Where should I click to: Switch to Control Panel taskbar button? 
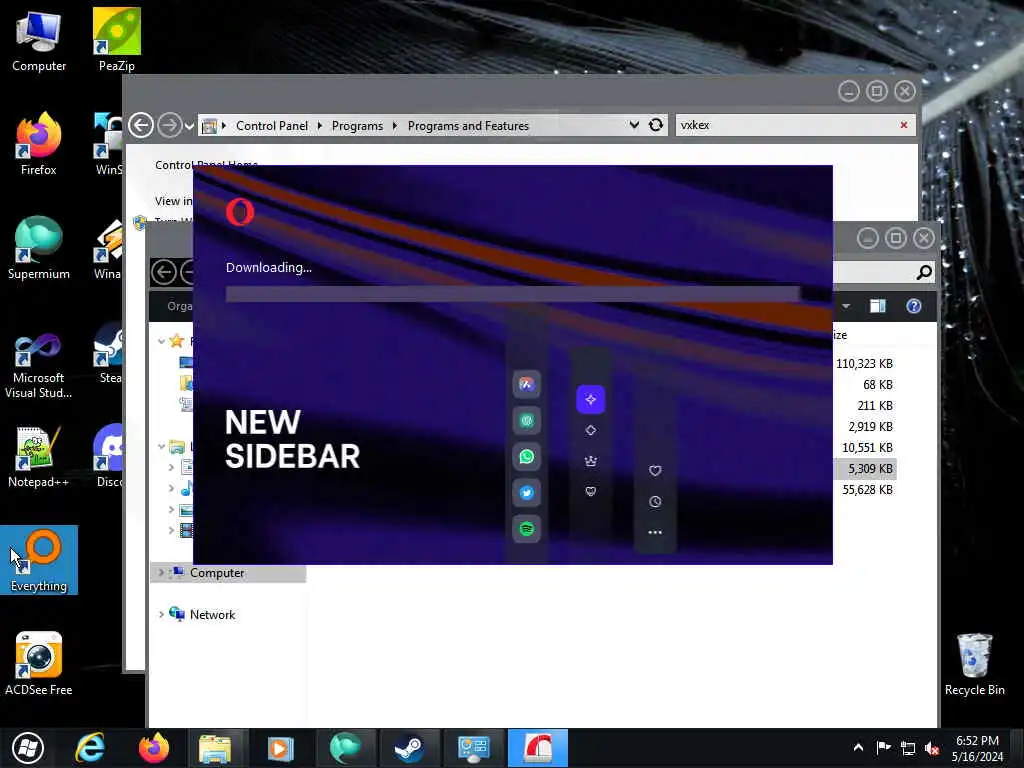tap(473, 748)
